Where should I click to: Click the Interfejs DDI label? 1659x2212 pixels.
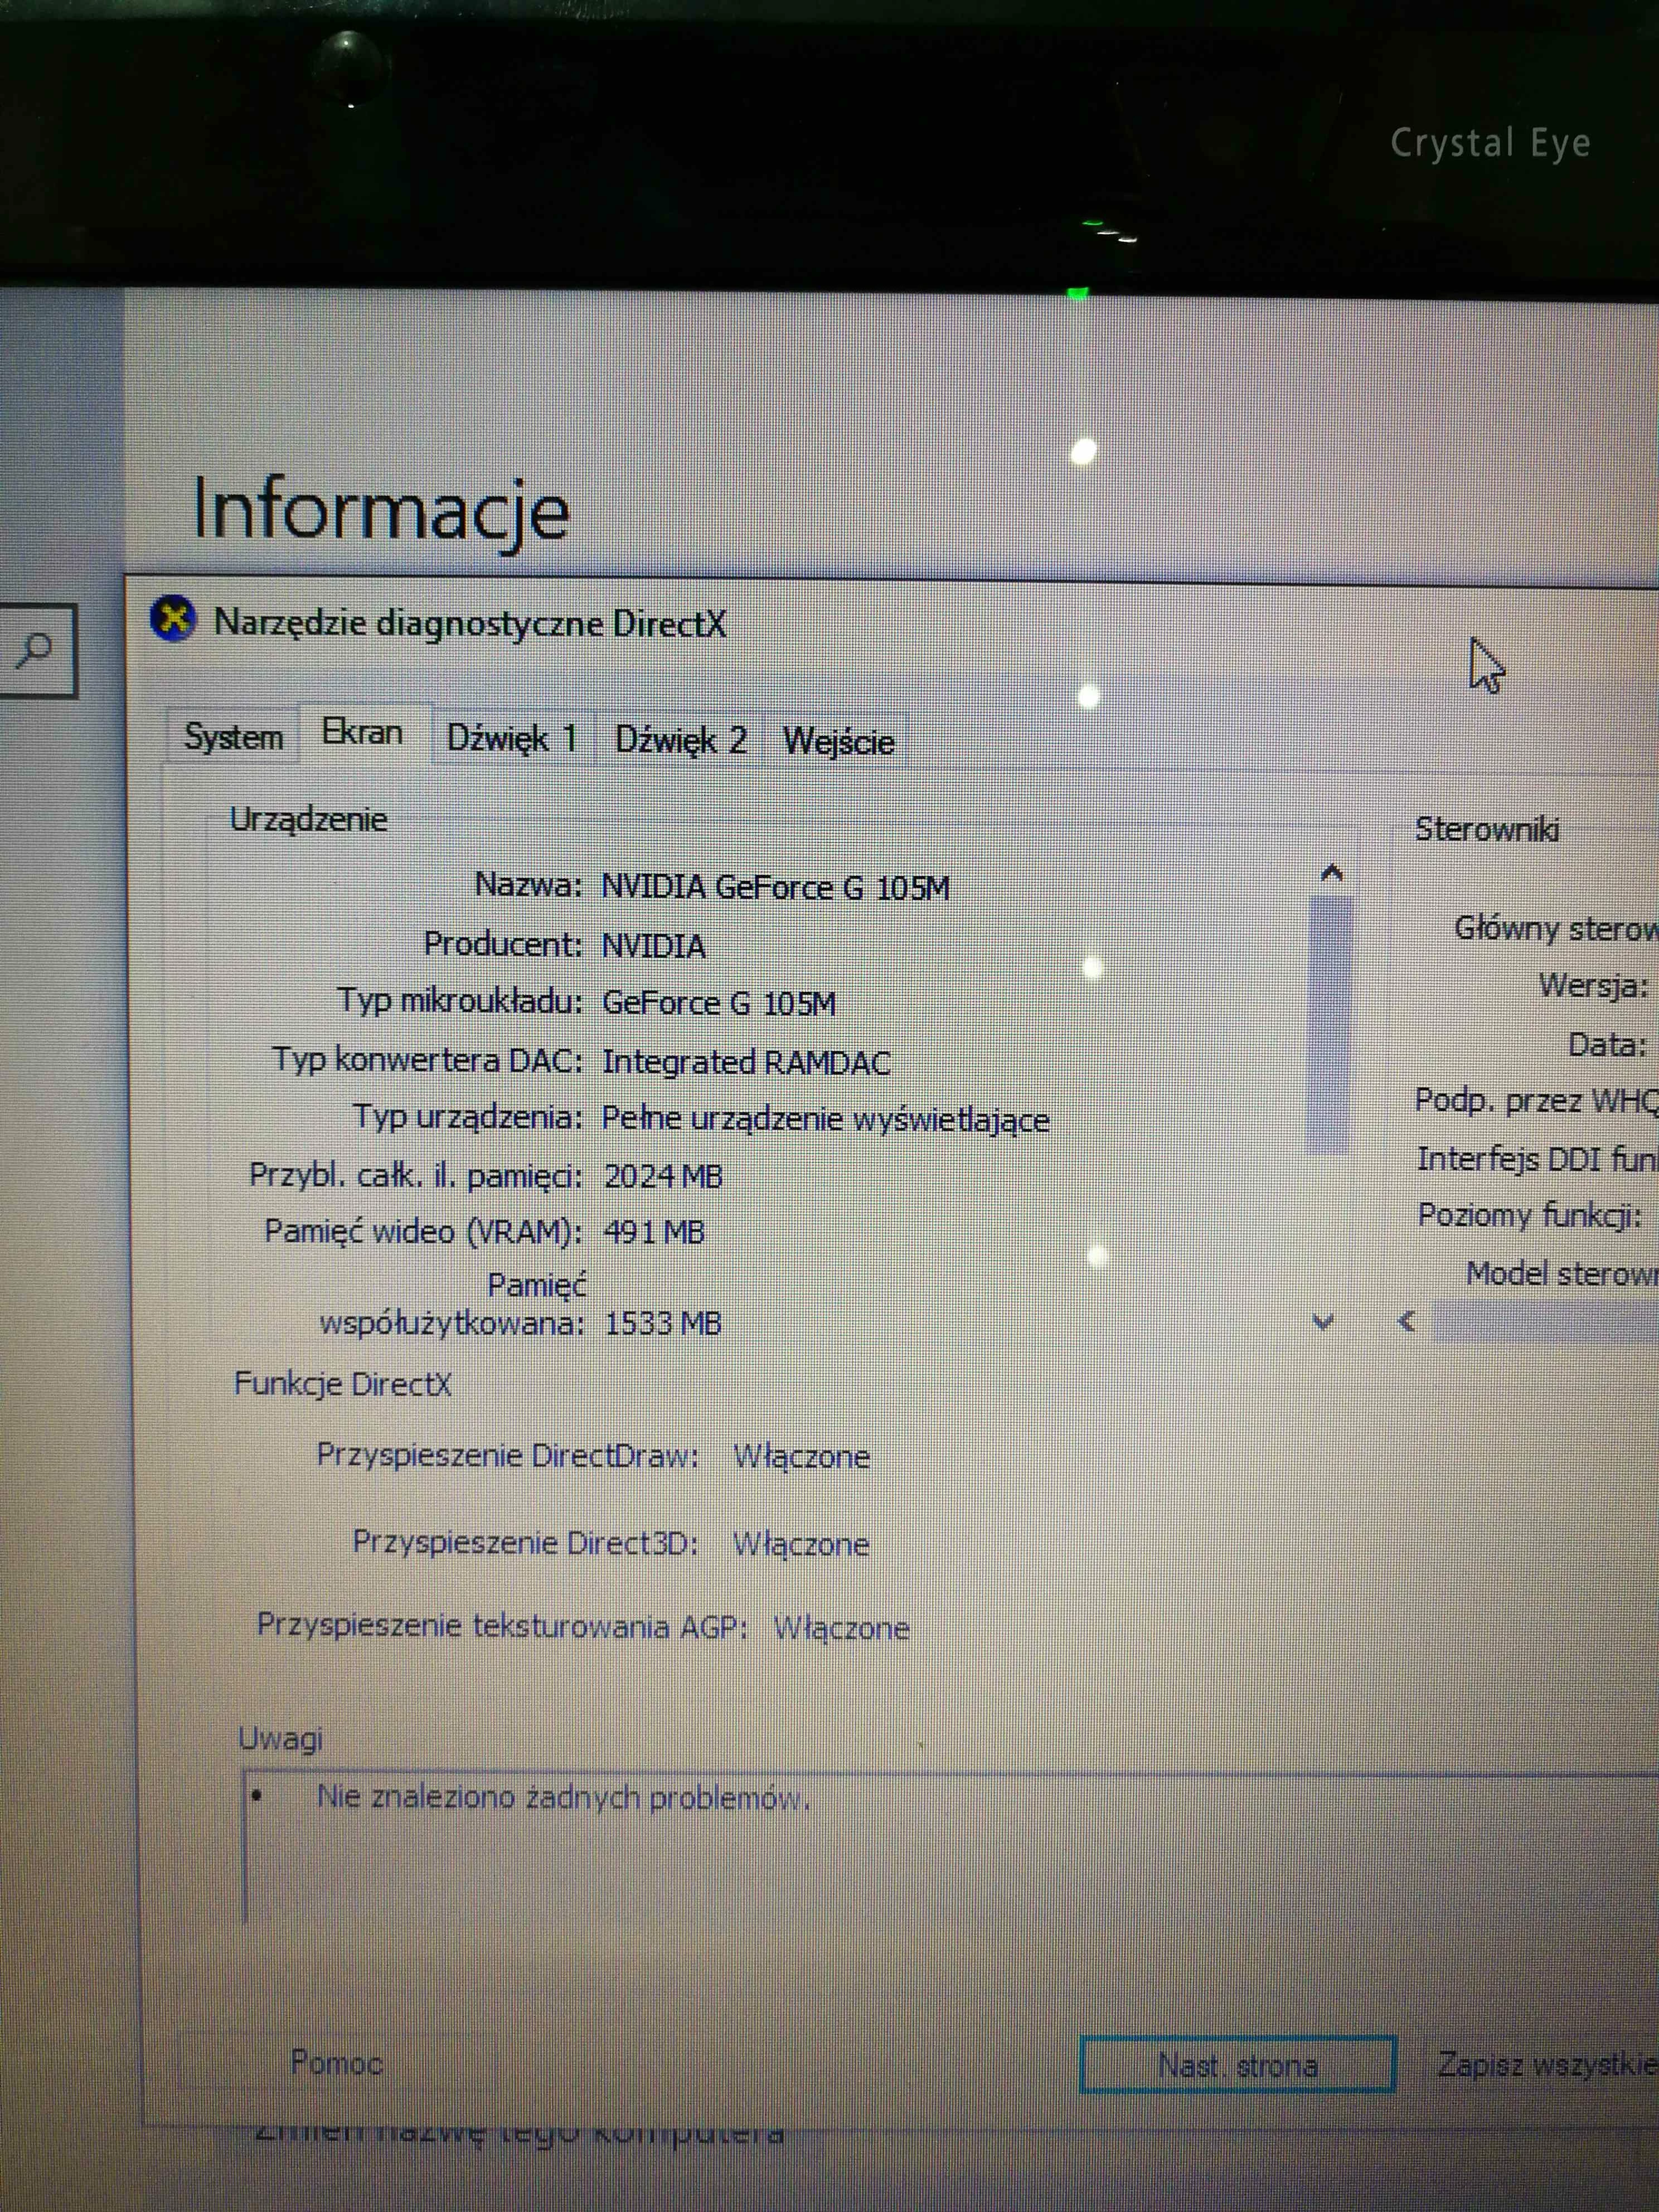tap(1537, 1160)
